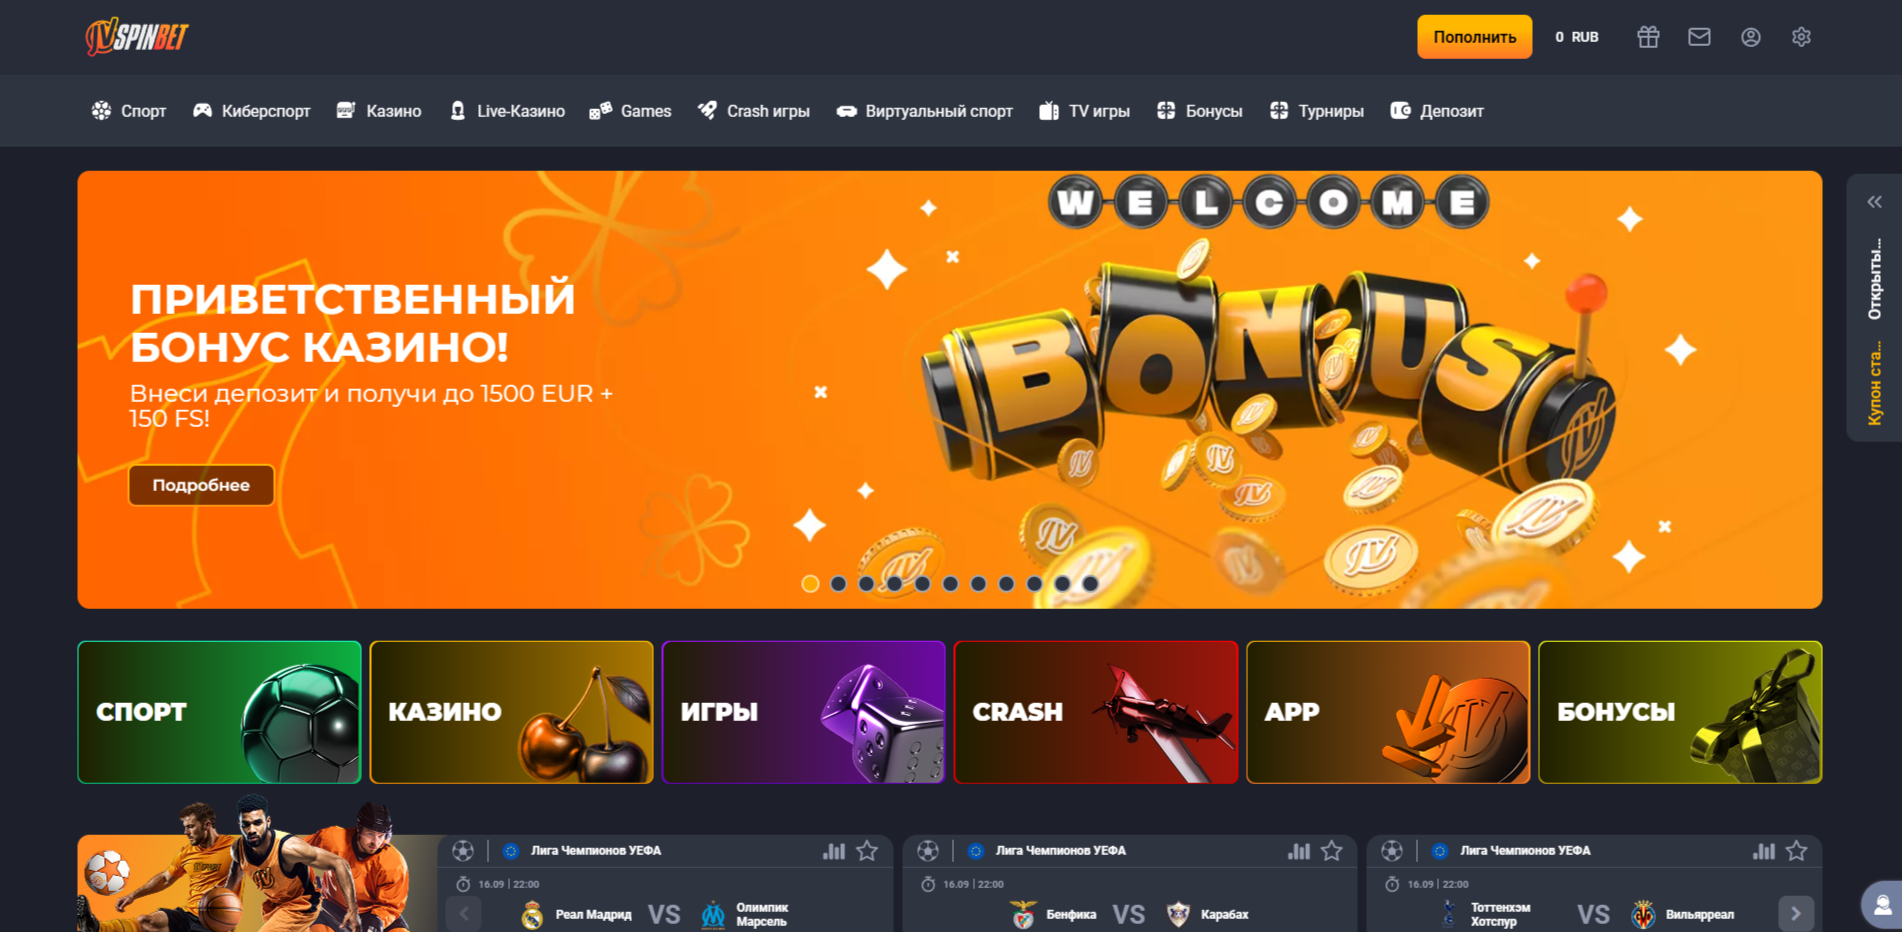
Task: Open the settings gear icon
Action: point(1801,37)
